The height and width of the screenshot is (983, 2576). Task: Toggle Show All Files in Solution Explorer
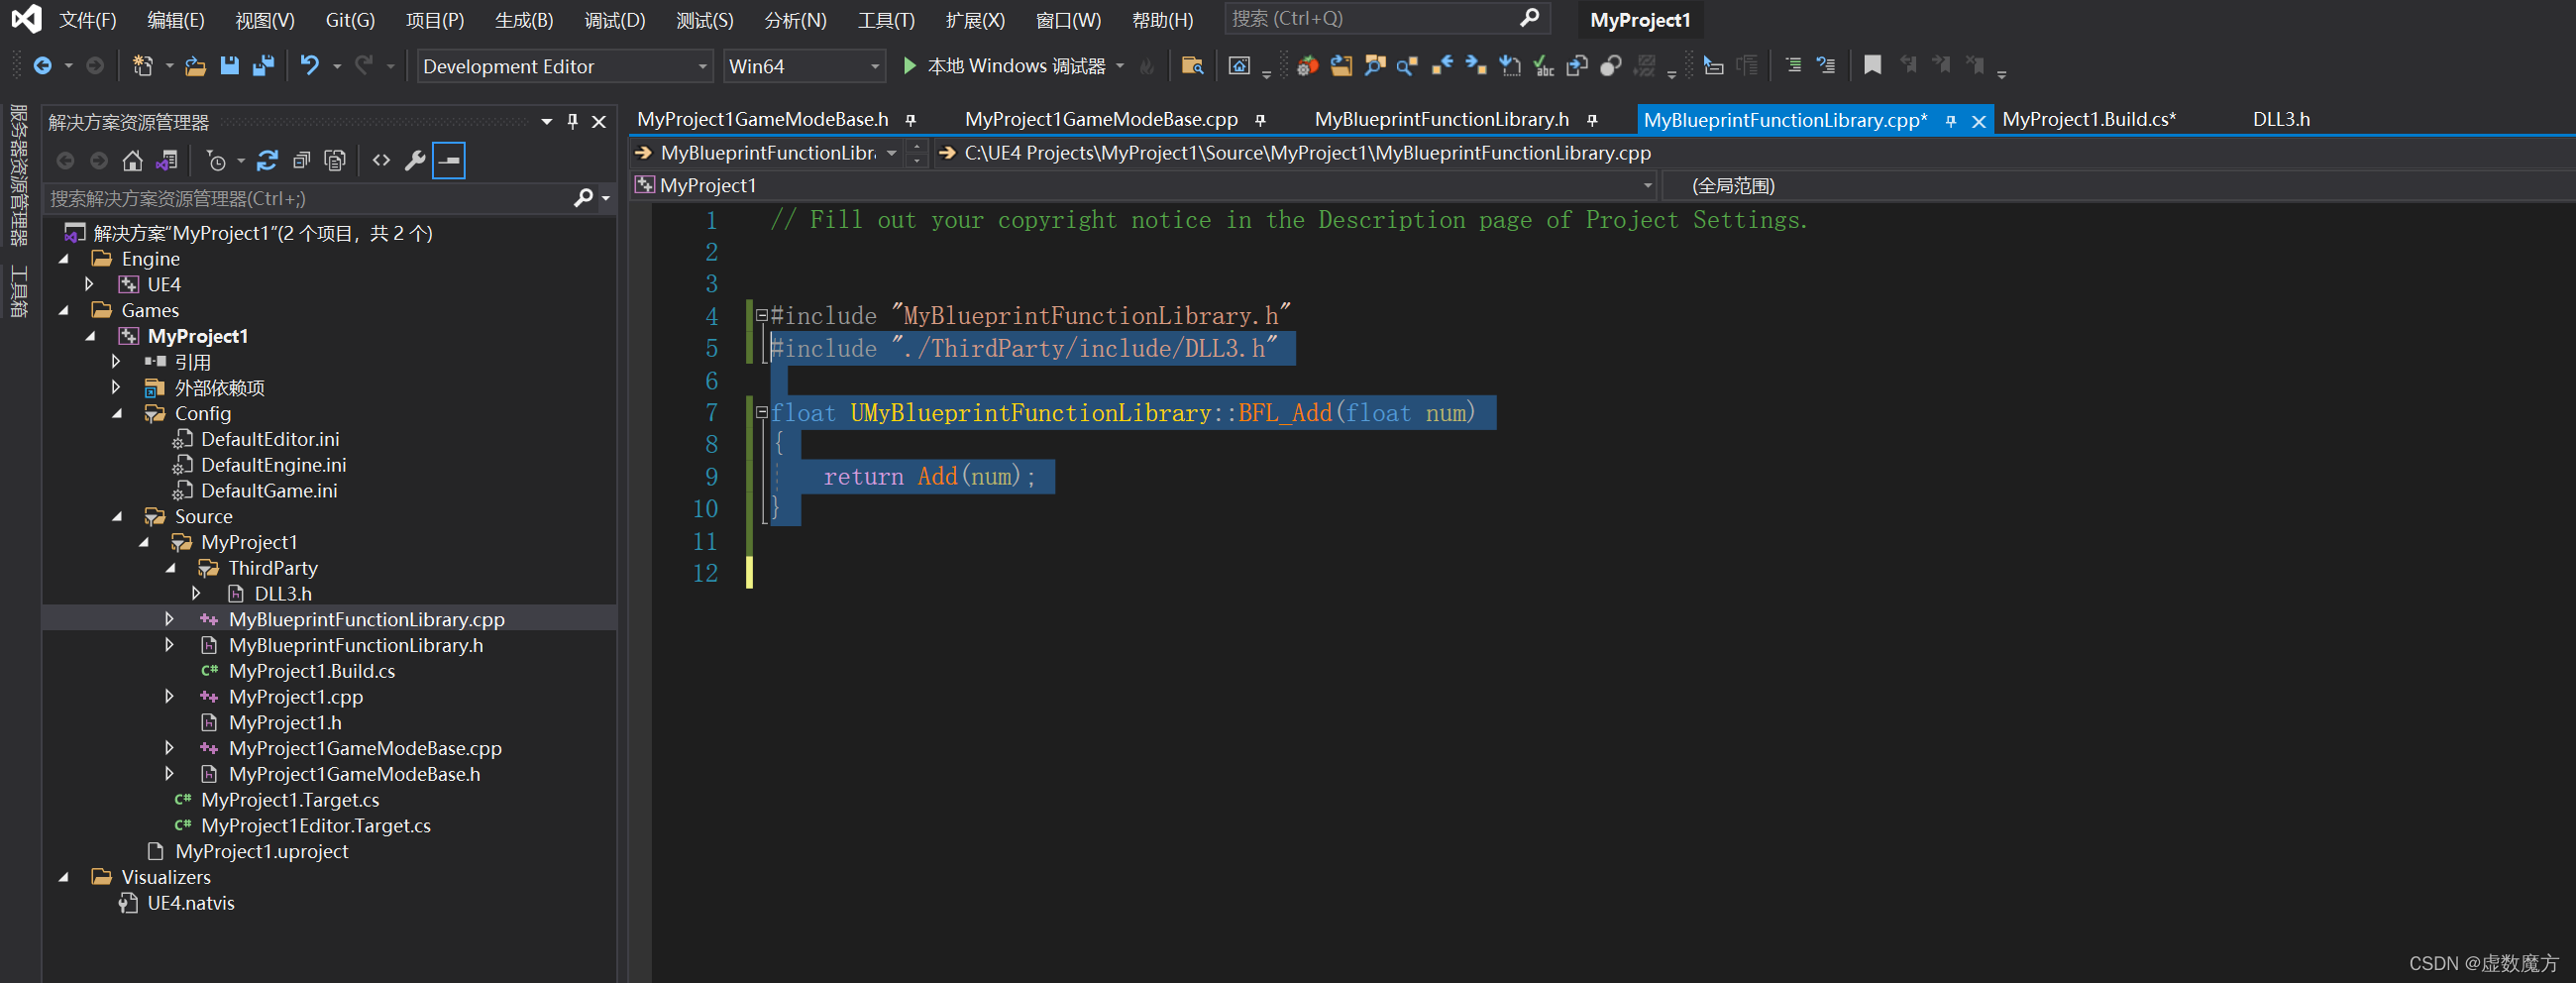[335, 160]
